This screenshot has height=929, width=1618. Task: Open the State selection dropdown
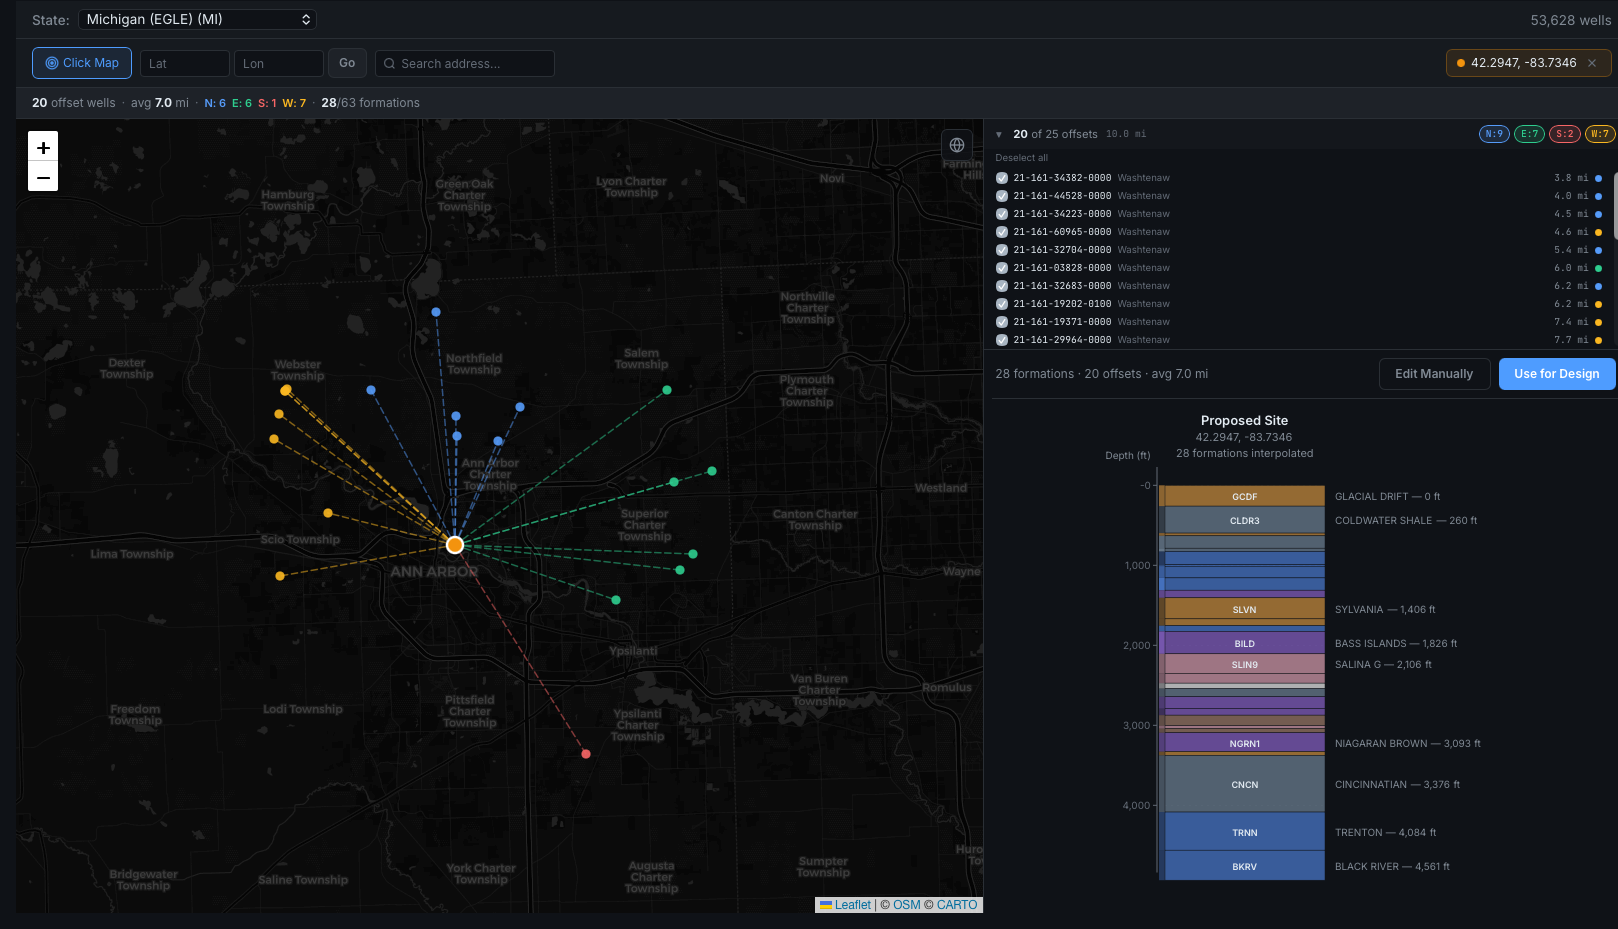[196, 19]
